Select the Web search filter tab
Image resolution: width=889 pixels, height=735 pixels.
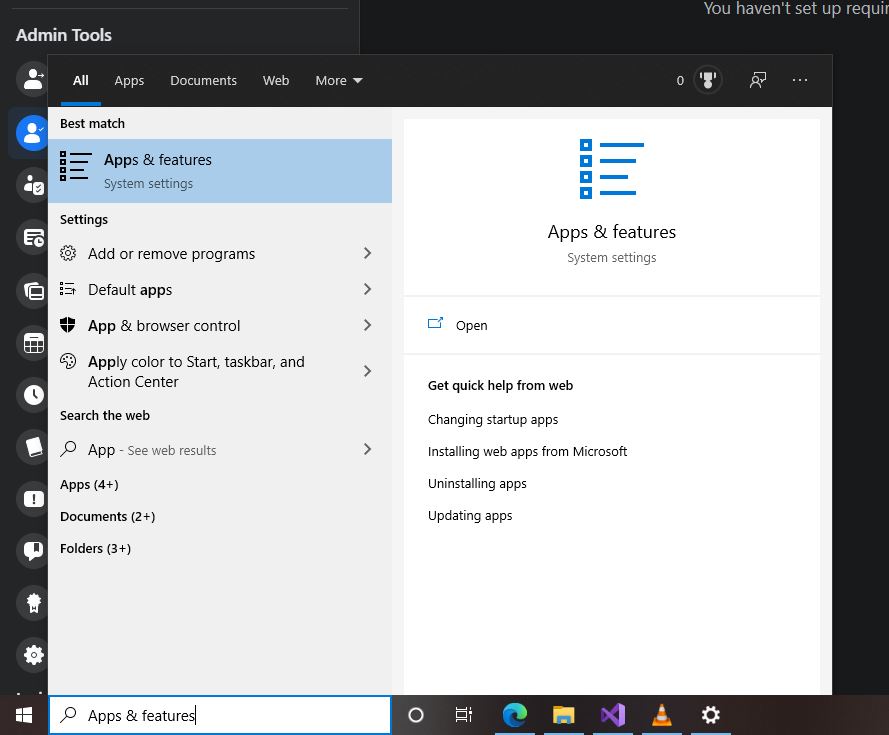point(276,80)
